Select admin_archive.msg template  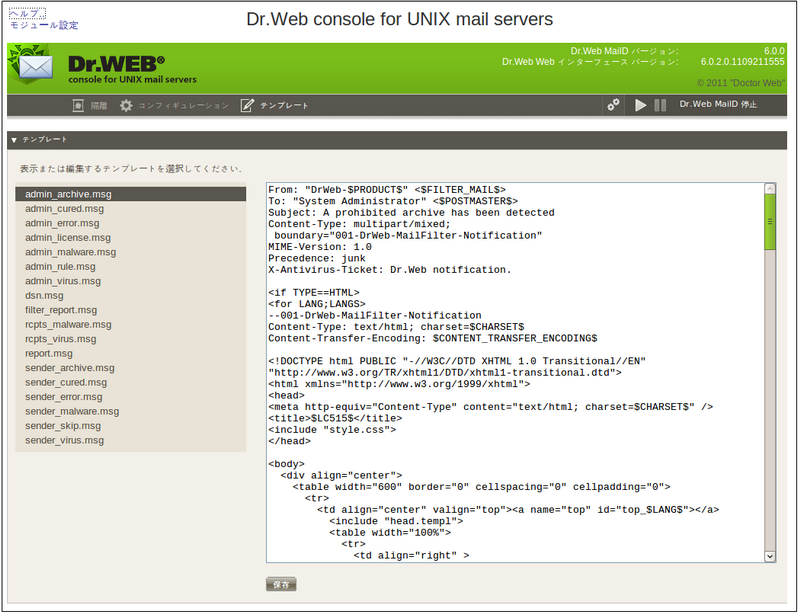[x=131, y=194]
